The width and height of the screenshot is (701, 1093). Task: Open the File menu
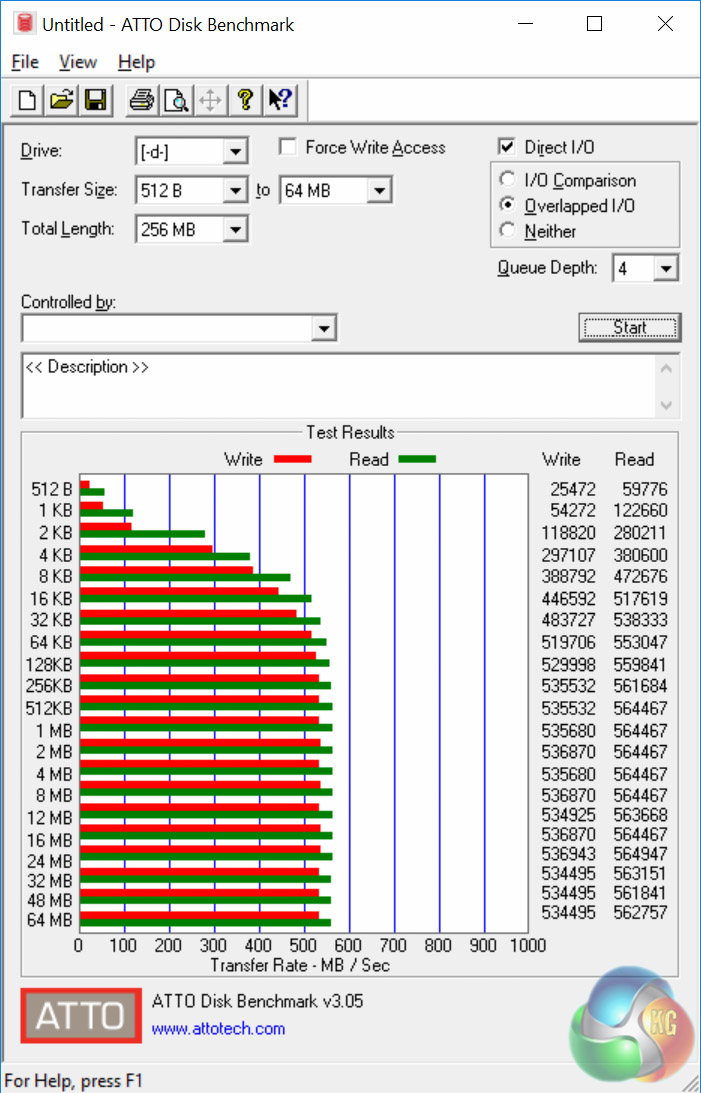click(25, 62)
